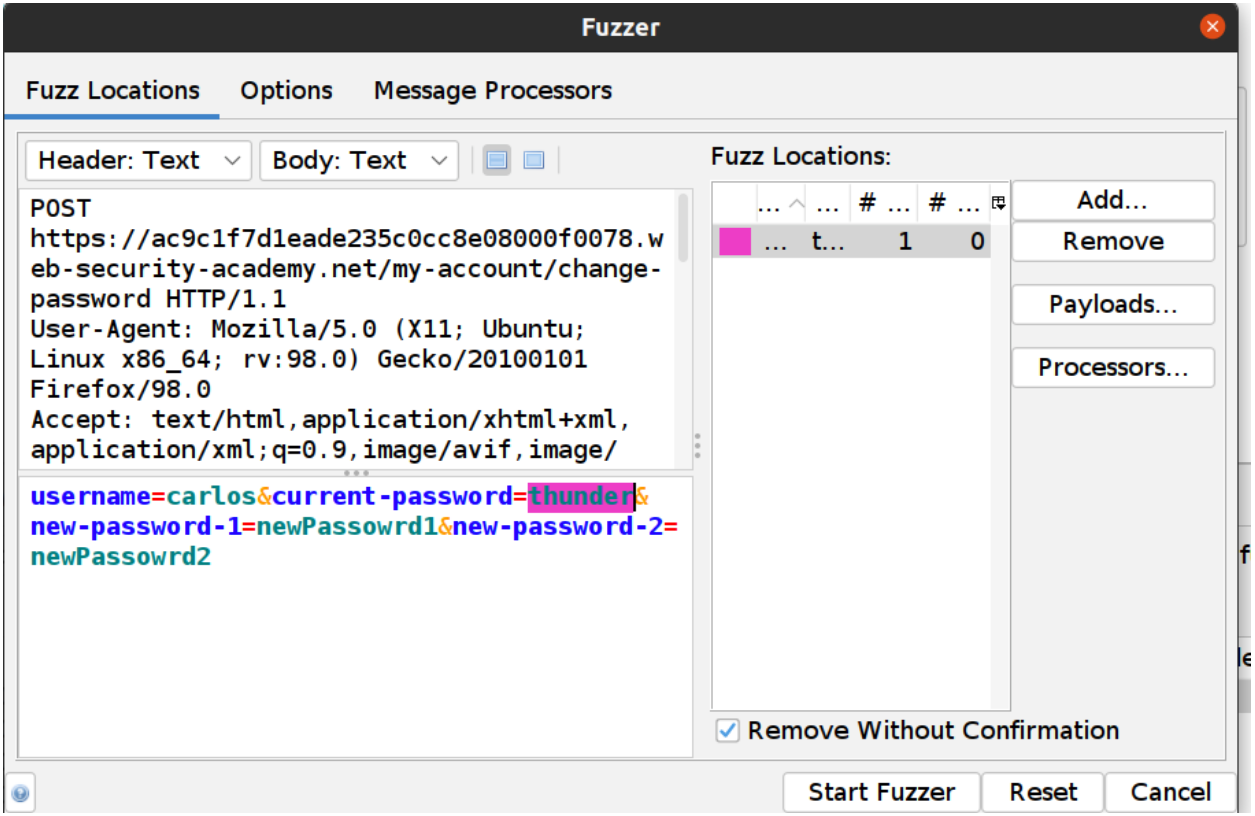Select the tabbed view icon

(533, 160)
